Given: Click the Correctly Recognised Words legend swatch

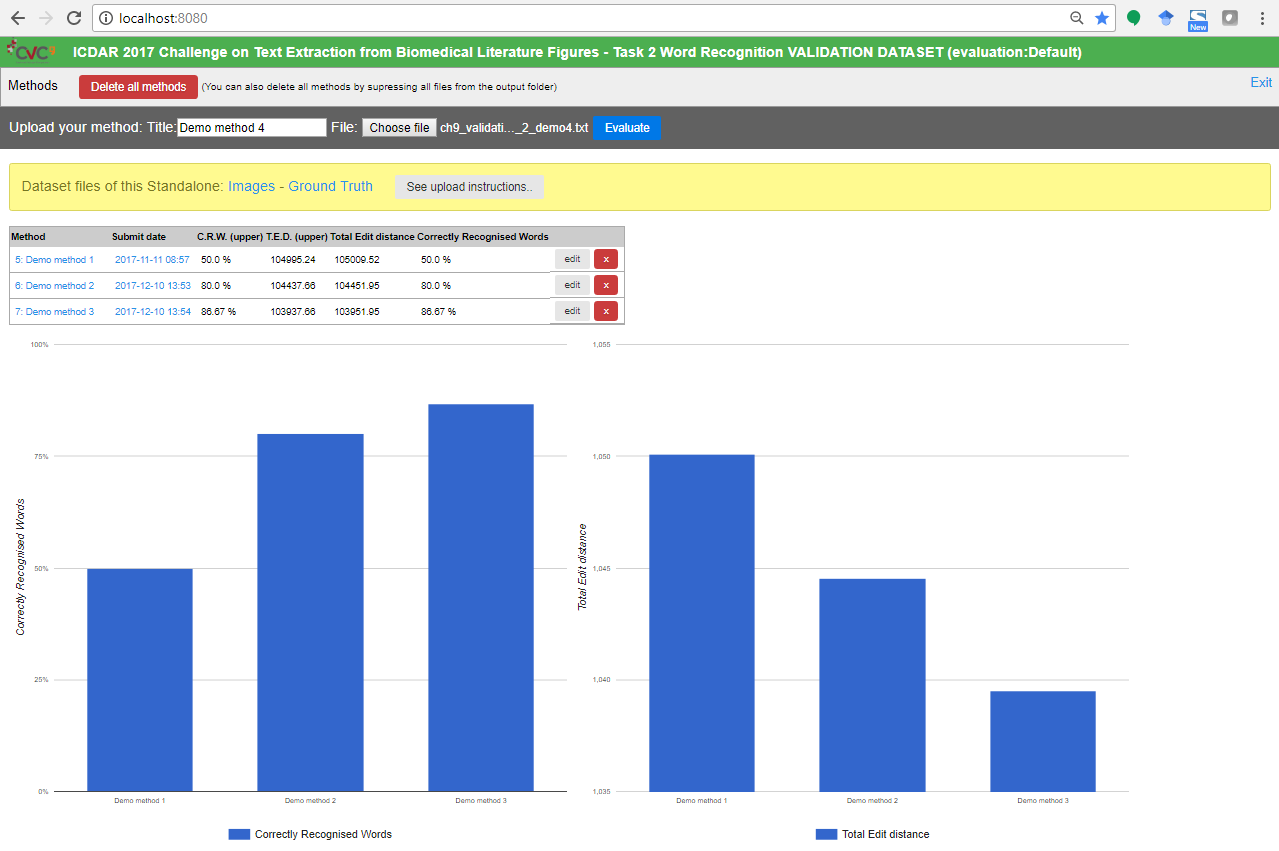Looking at the screenshot, I should [x=239, y=834].
